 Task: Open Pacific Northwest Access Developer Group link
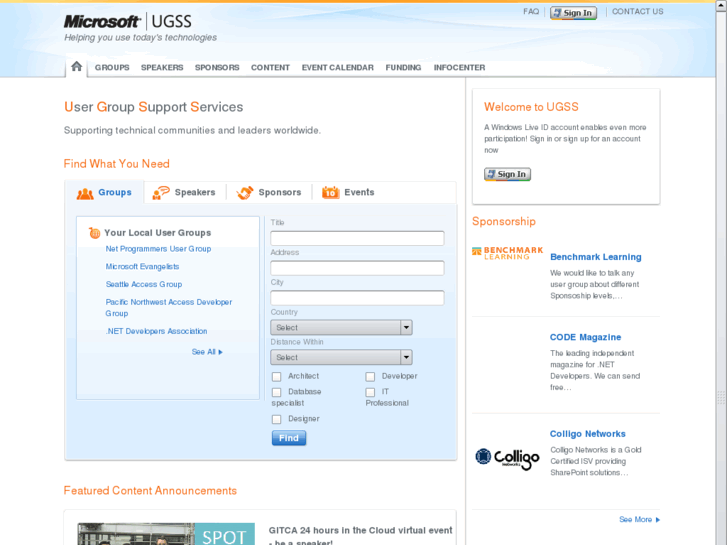(x=169, y=308)
